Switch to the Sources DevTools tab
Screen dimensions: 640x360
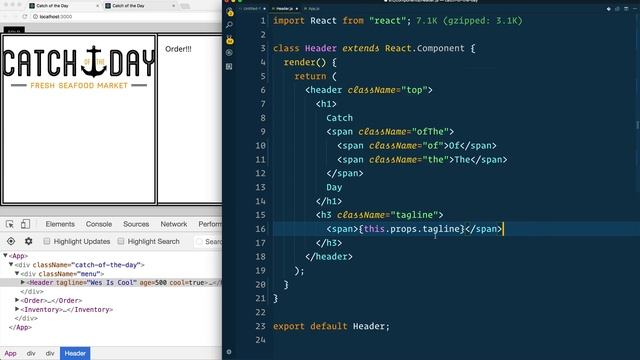(x=136, y=224)
